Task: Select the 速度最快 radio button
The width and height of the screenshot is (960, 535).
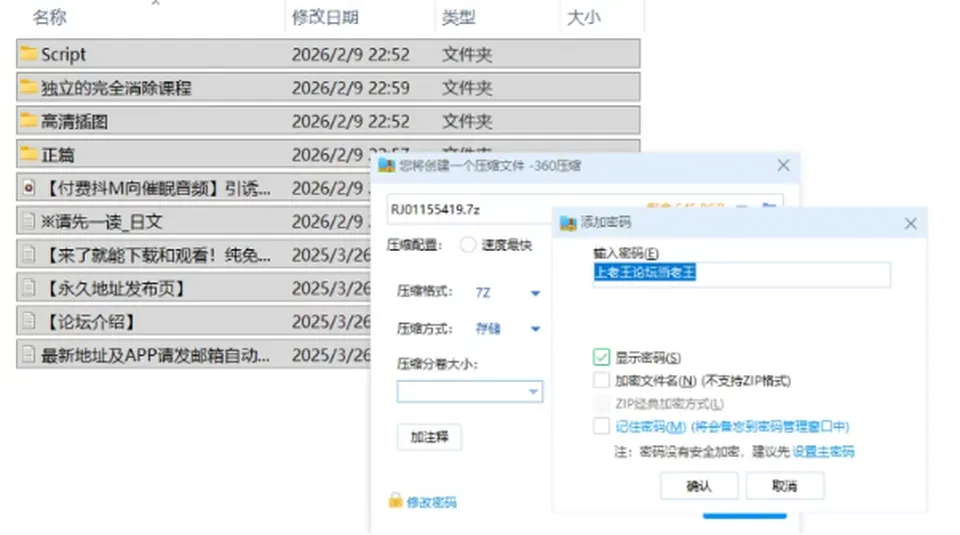Action: pos(468,245)
